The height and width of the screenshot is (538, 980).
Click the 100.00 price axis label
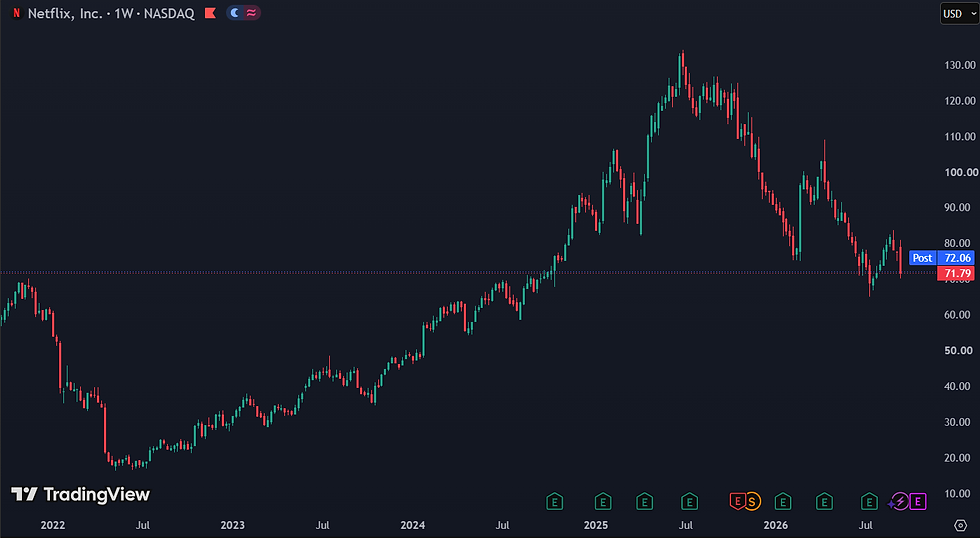961,172
